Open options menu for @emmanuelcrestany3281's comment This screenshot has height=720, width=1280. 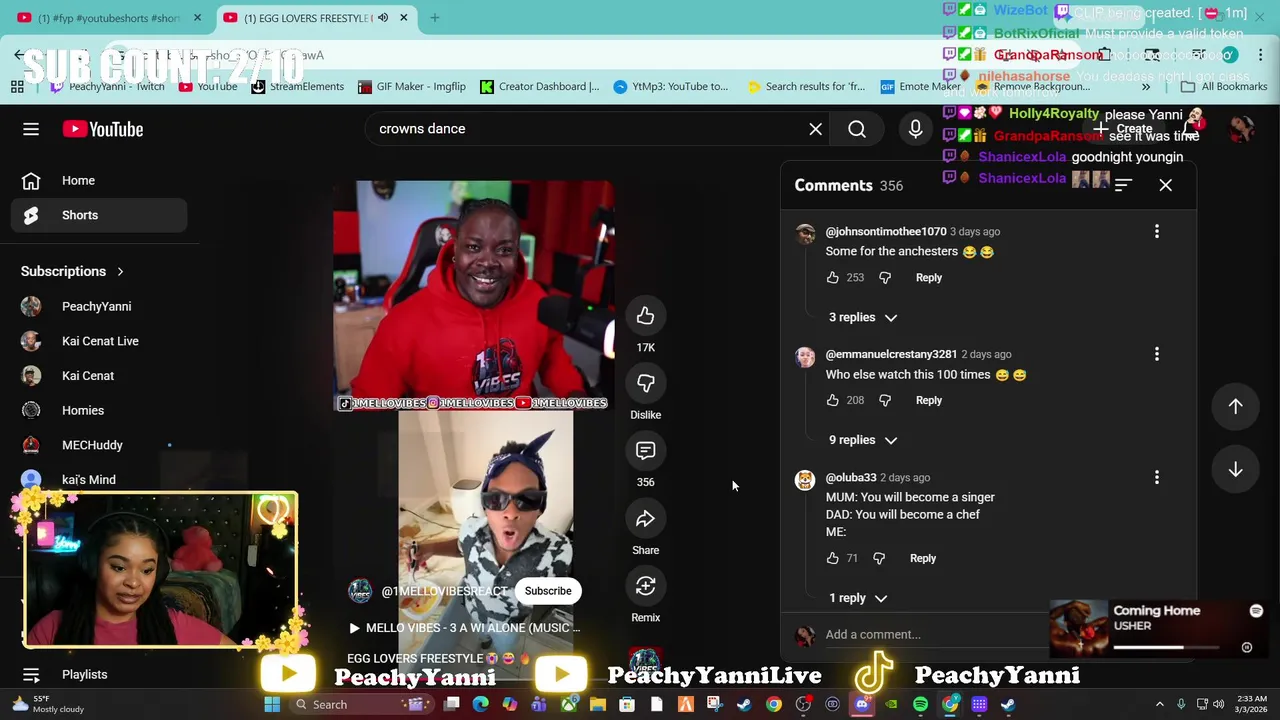[x=1157, y=354]
